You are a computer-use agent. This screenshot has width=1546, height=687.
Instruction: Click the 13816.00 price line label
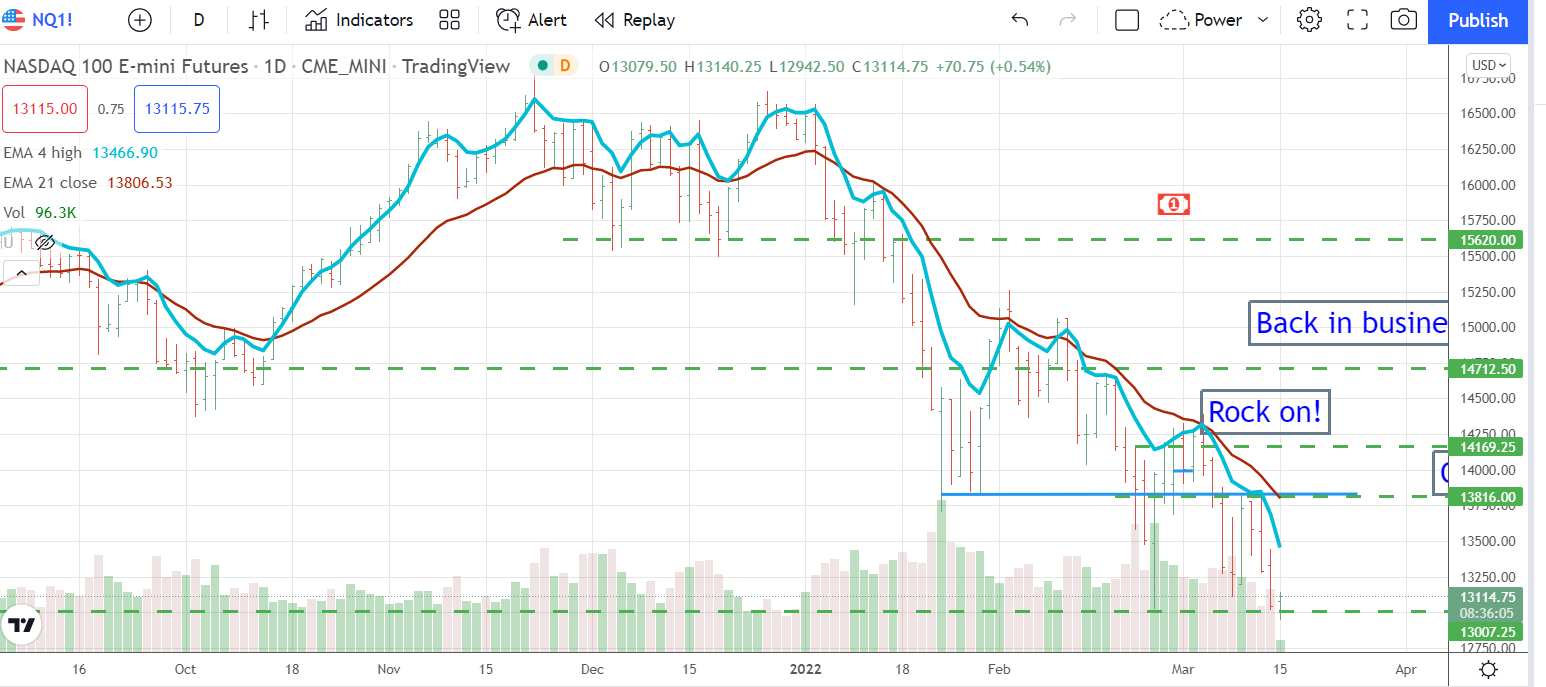[1485, 497]
